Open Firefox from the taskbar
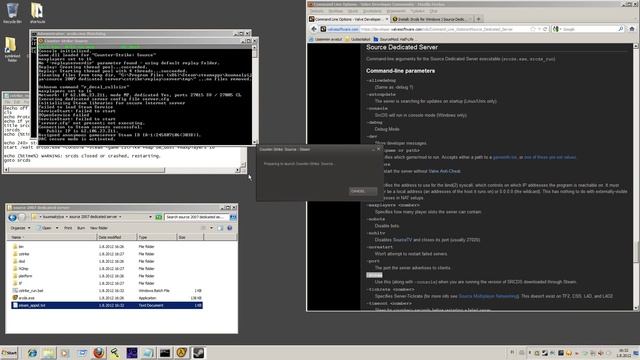640x360 pixels. [x=98, y=353]
